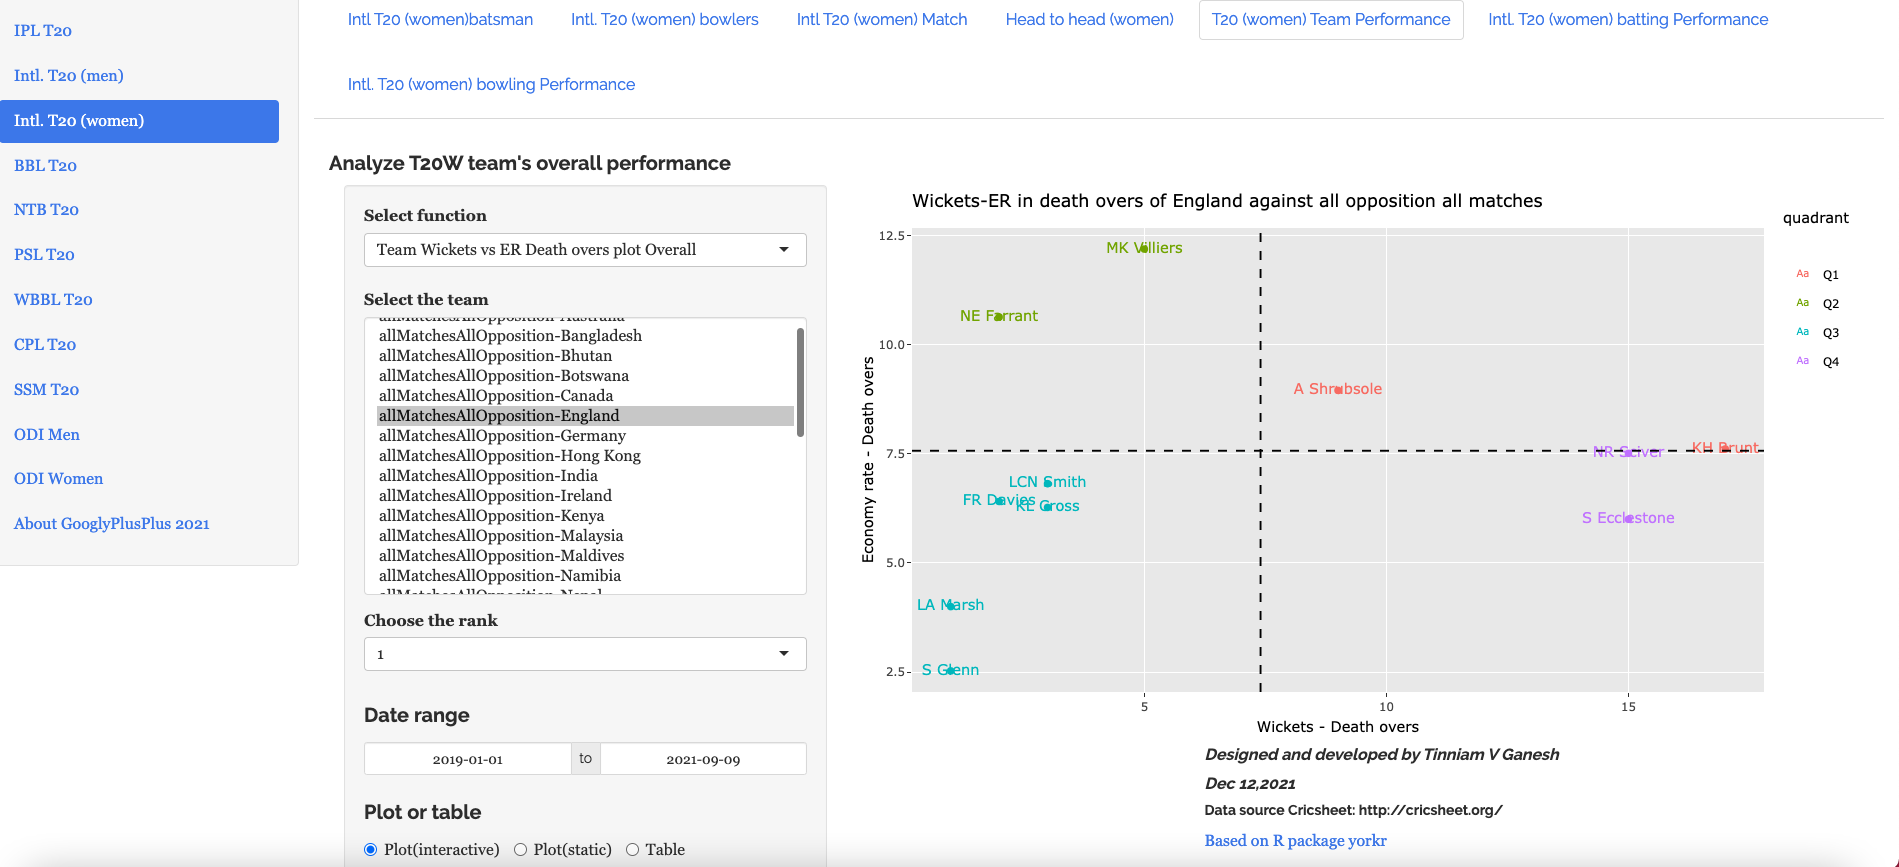Click the Q4 legend marker
This screenshot has height=867, width=1899.
click(x=1802, y=361)
